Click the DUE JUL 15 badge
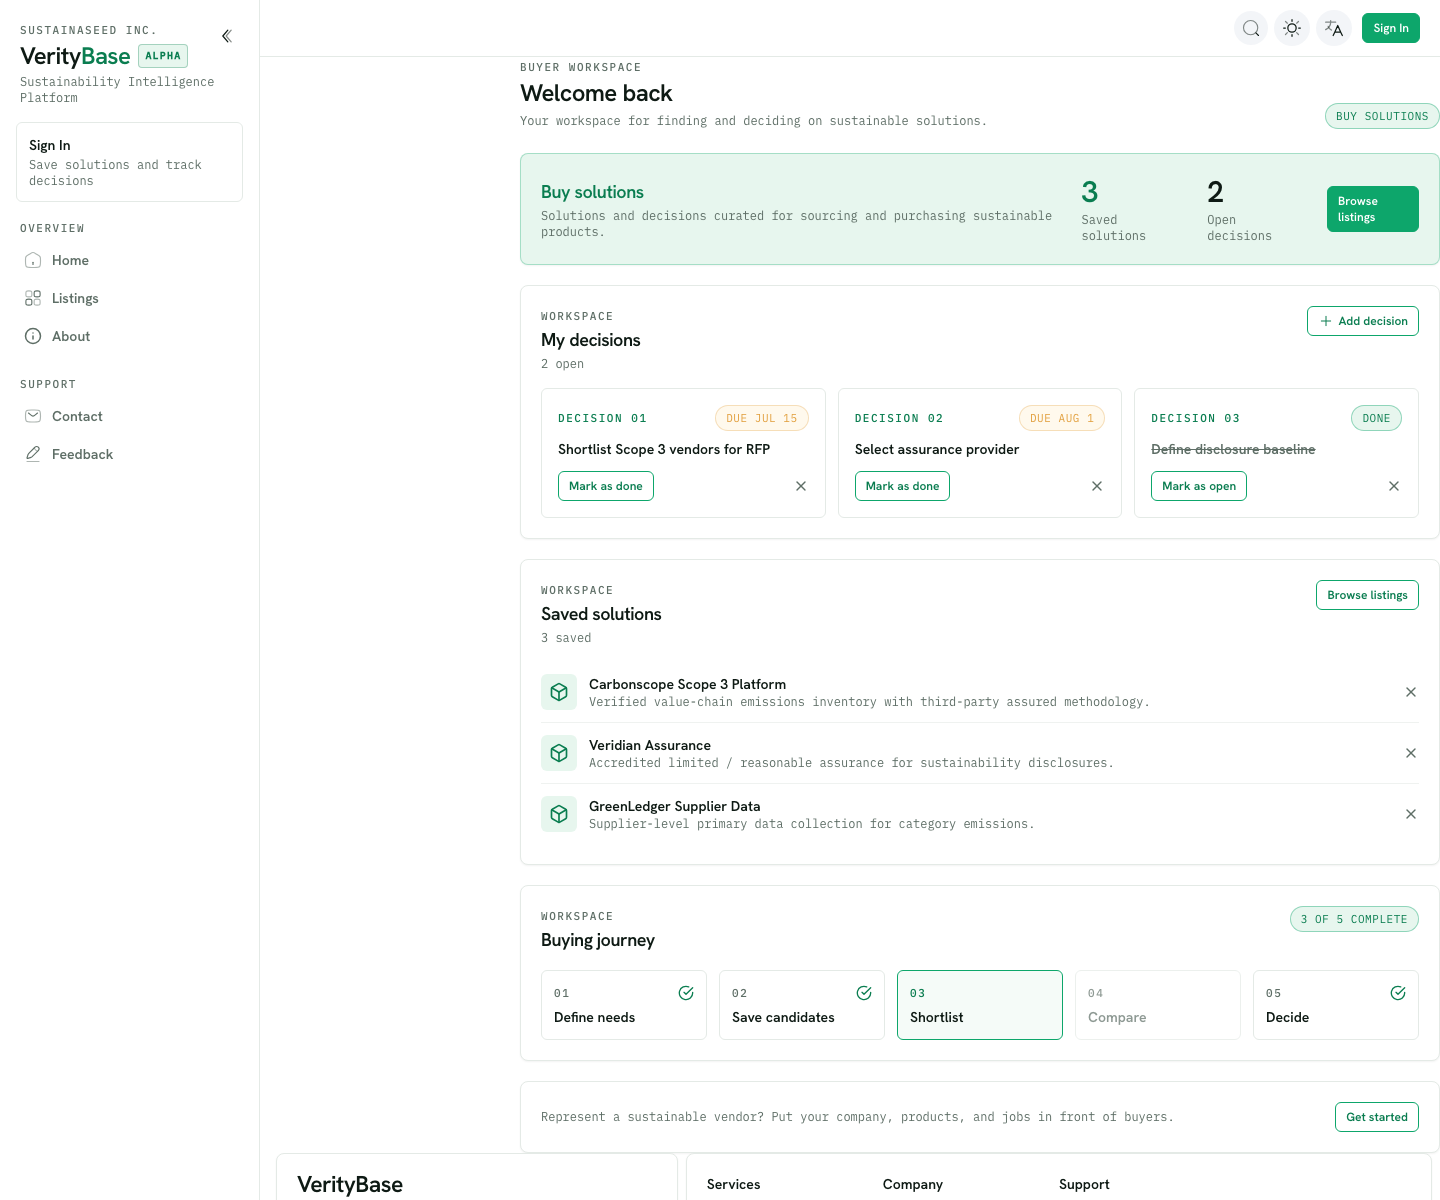This screenshot has width=1440, height=1200. tap(762, 418)
